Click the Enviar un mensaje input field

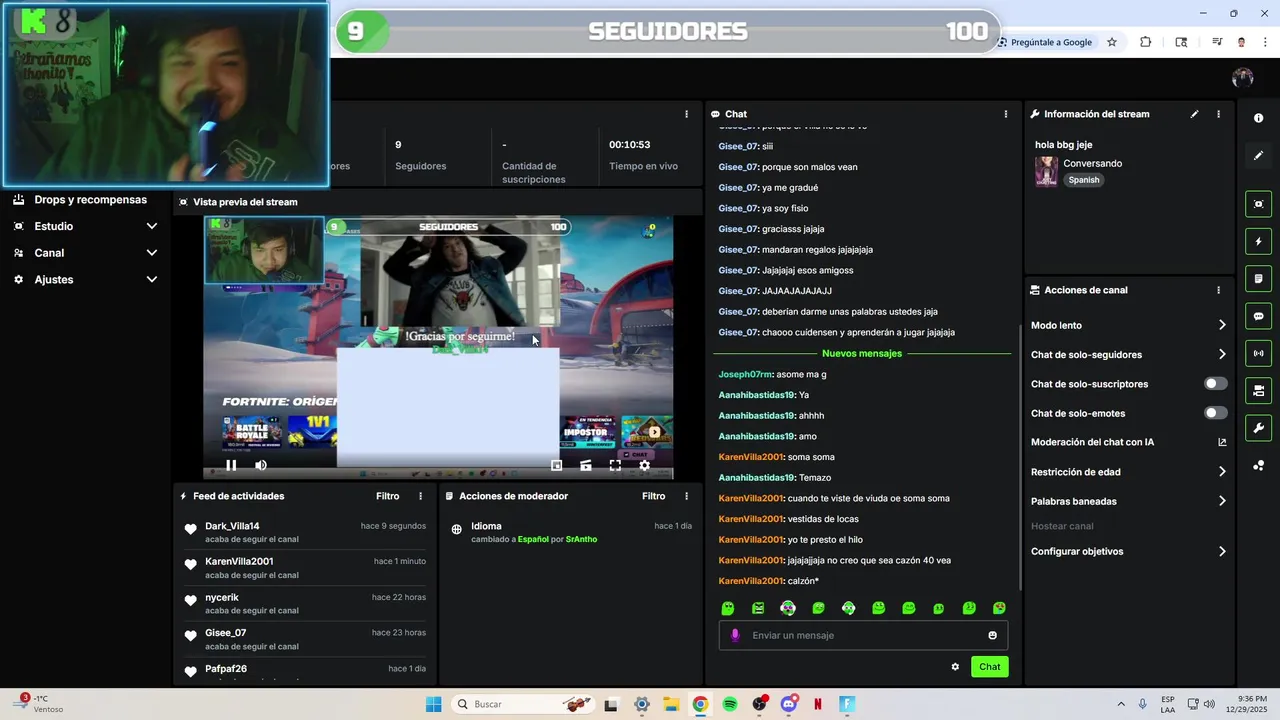863,635
